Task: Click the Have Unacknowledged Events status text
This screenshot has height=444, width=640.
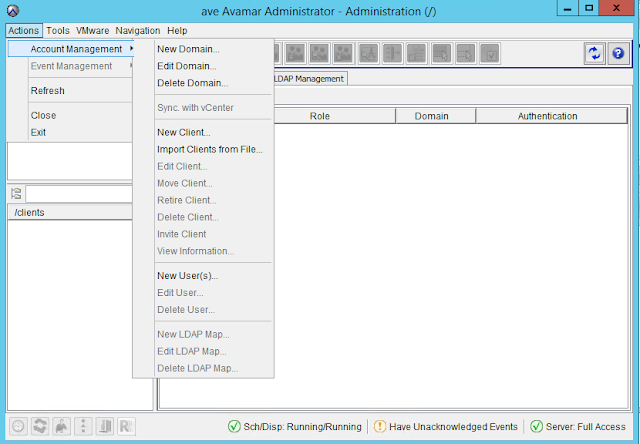Action: point(453,427)
